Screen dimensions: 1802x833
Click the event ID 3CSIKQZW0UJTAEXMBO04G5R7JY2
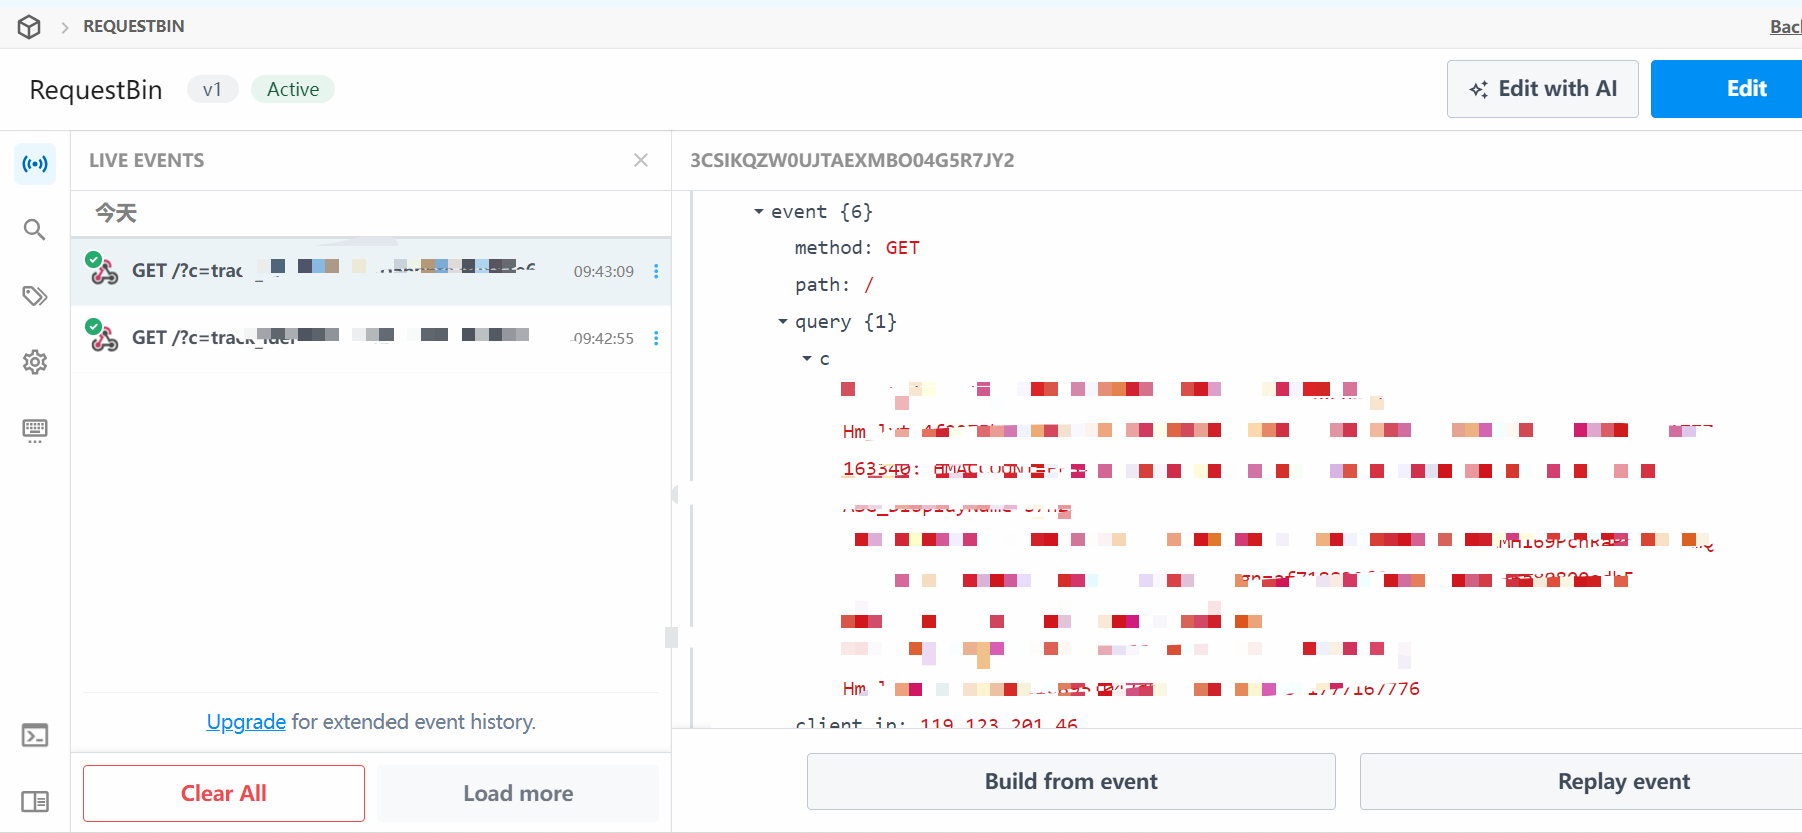(852, 160)
